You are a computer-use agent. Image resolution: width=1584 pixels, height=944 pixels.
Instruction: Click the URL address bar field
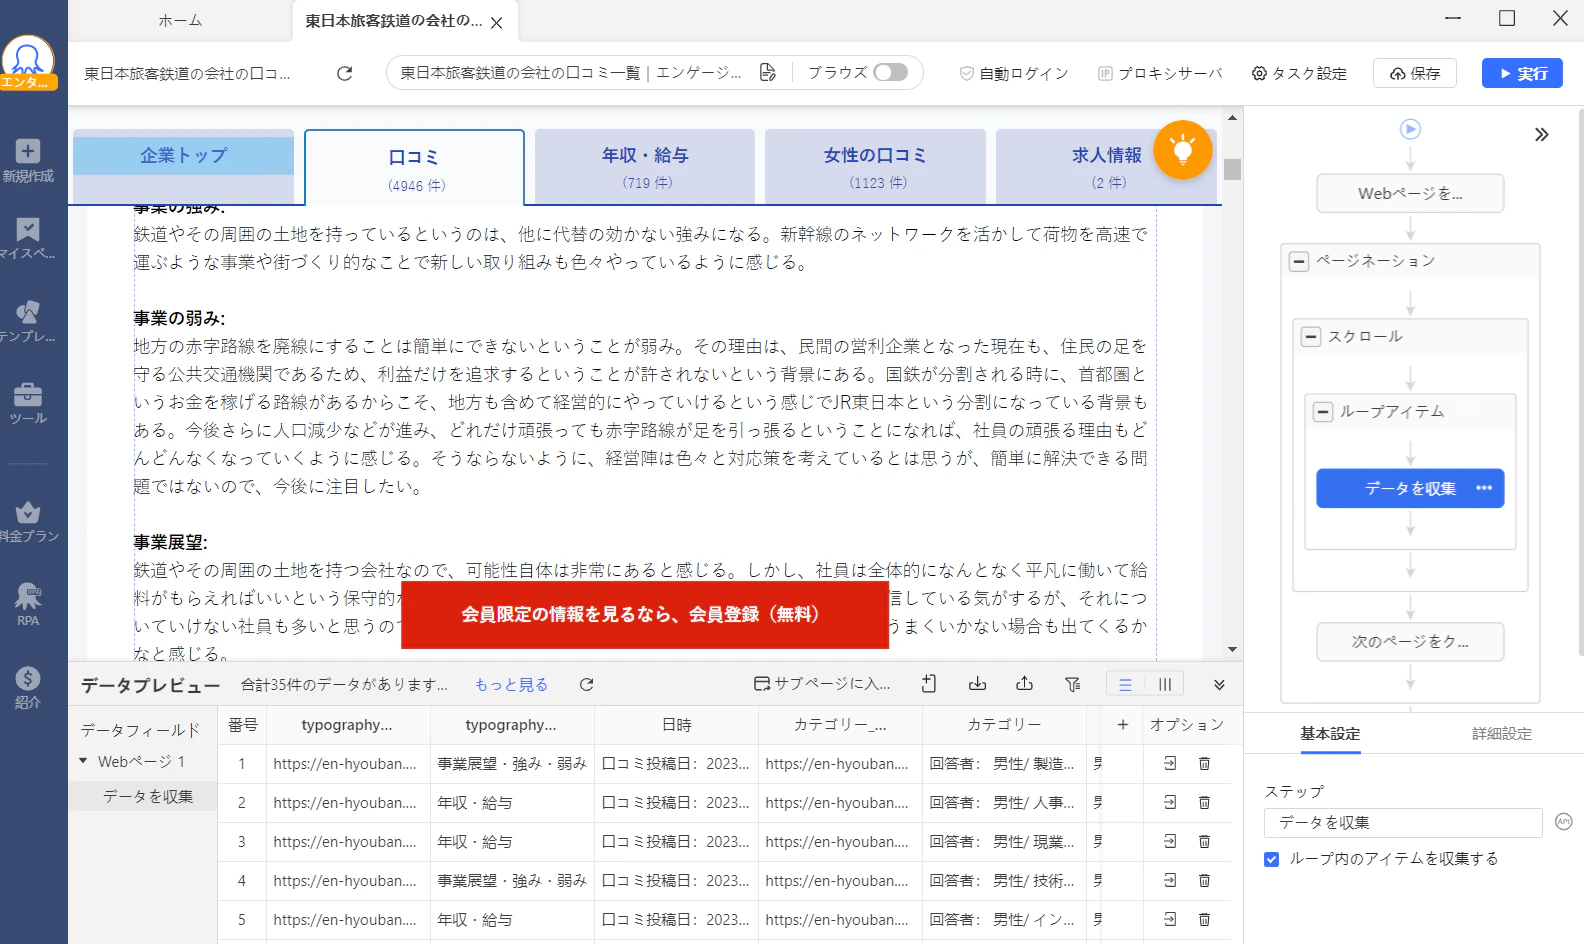571,72
